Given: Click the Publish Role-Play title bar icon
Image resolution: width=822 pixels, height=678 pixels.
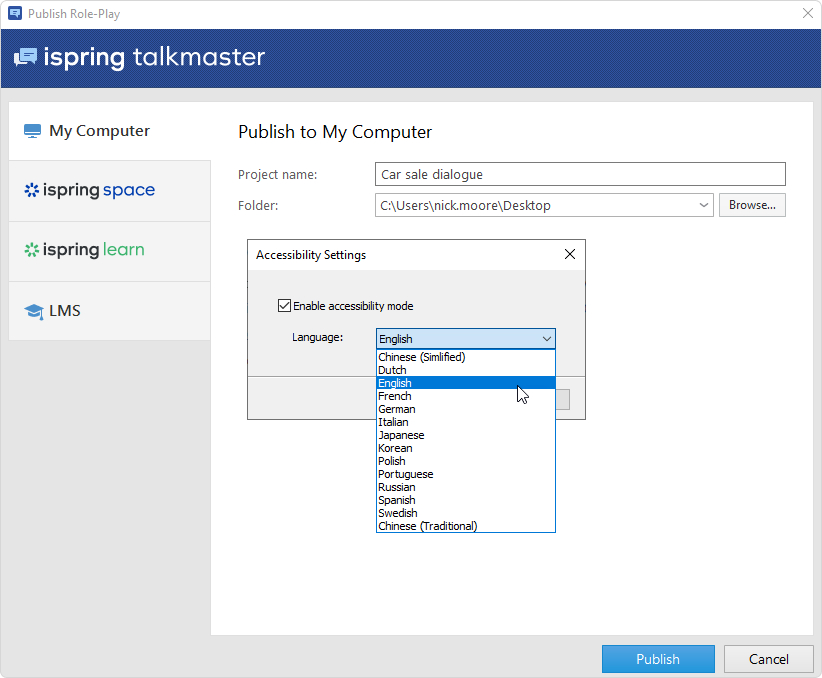Looking at the screenshot, I should [14, 14].
